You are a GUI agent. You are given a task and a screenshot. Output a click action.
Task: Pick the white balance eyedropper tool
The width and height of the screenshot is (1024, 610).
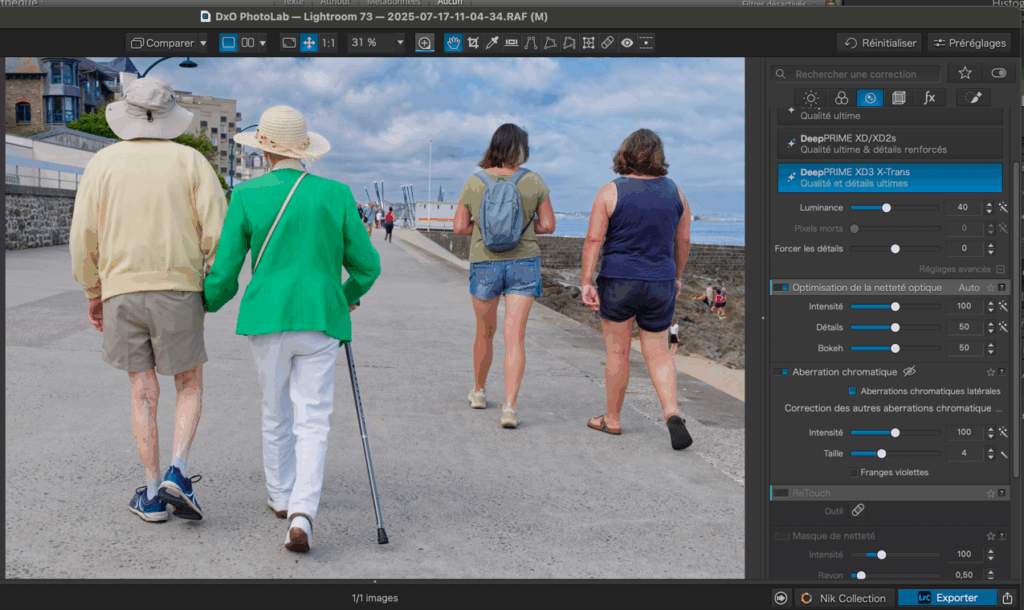pyautogui.click(x=492, y=43)
